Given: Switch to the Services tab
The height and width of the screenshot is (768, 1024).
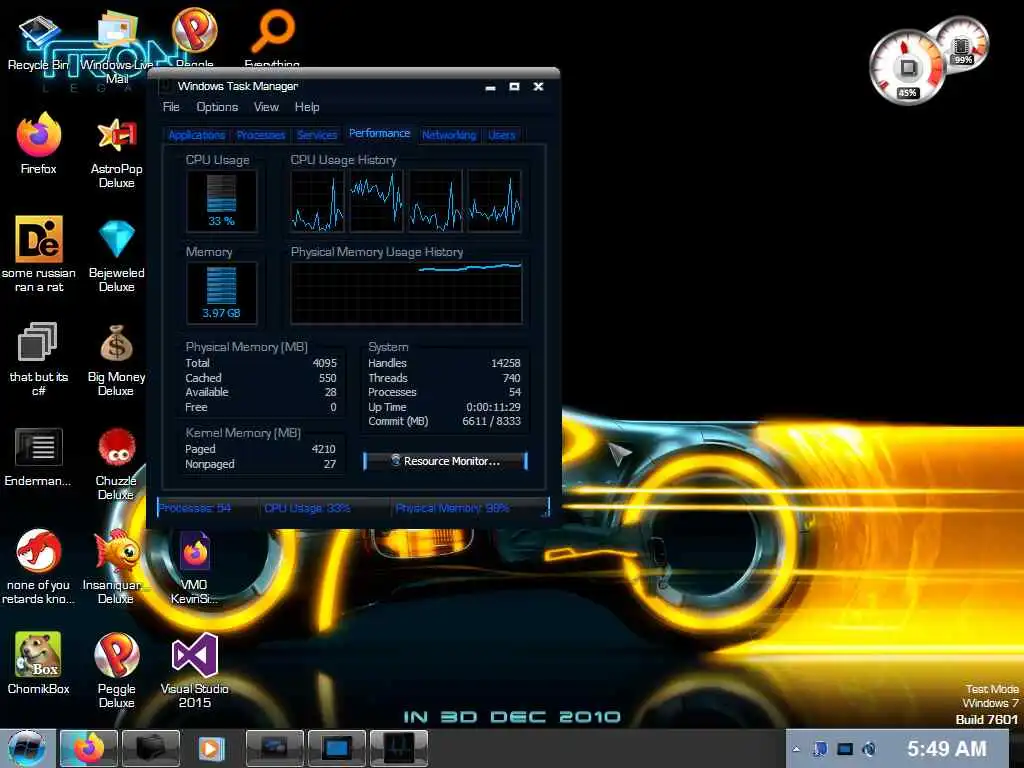Looking at the screenshot, I should (x=317, y=135).
